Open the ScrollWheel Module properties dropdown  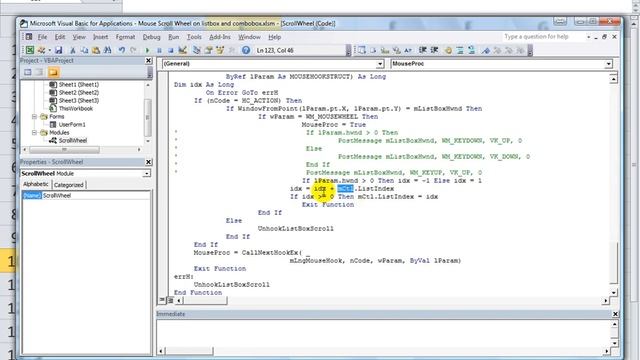pyautogui.click(x=147, y=173)
